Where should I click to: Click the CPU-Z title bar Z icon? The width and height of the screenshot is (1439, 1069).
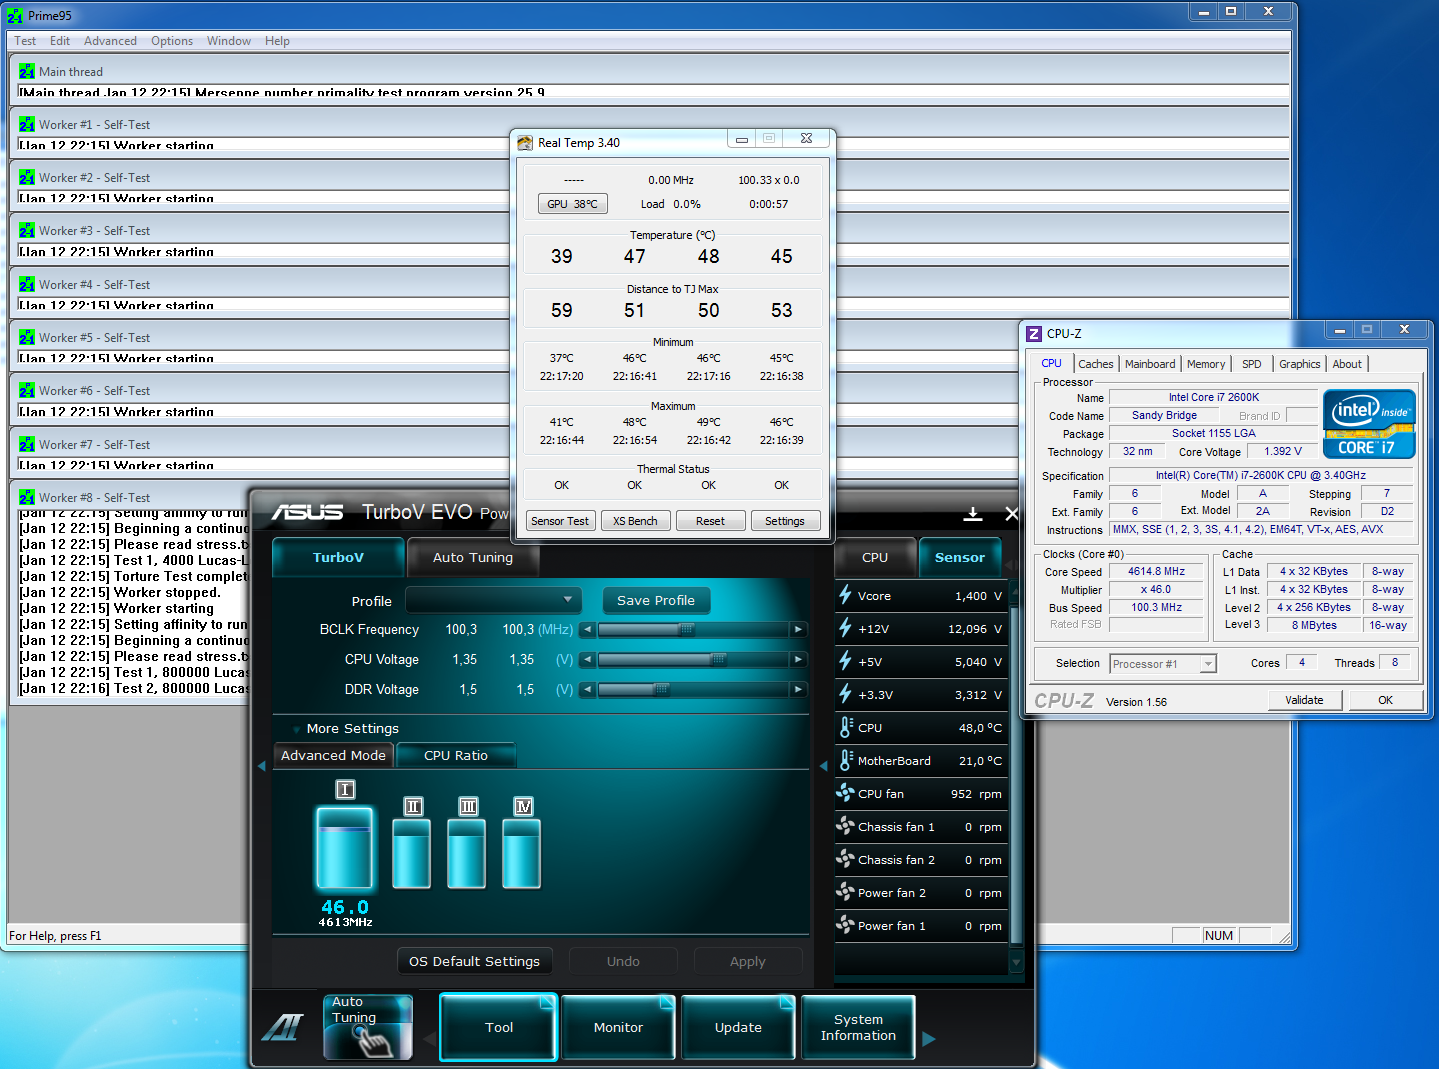[1034, 334]
